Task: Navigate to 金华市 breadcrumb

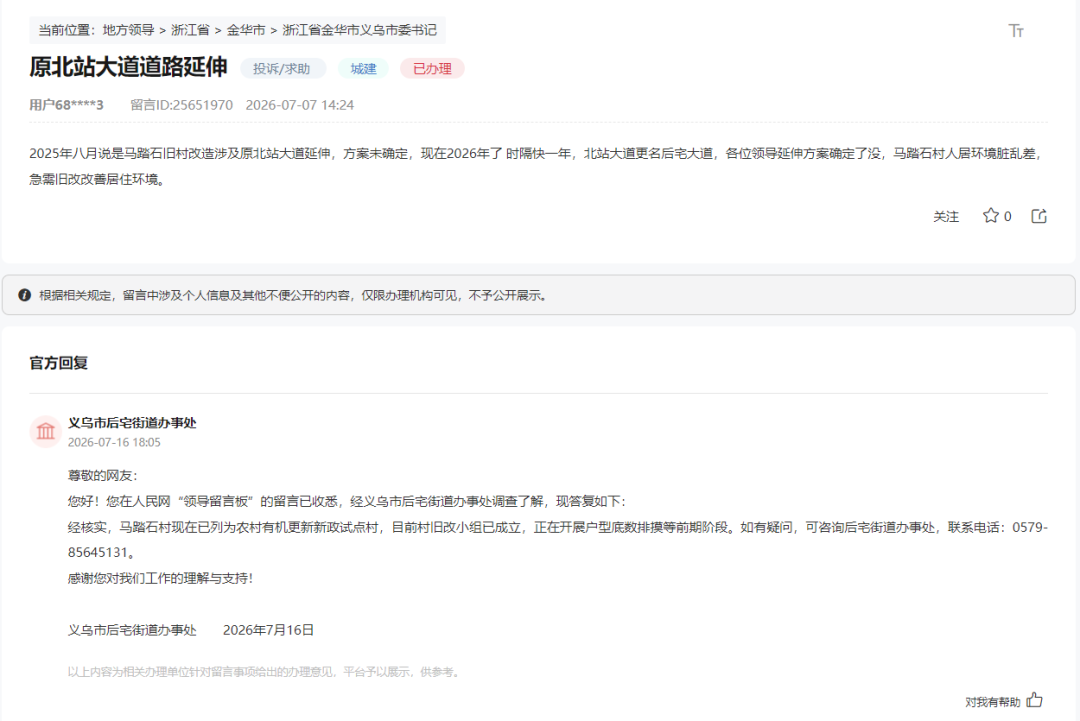Action: click(x=246, y=30)
